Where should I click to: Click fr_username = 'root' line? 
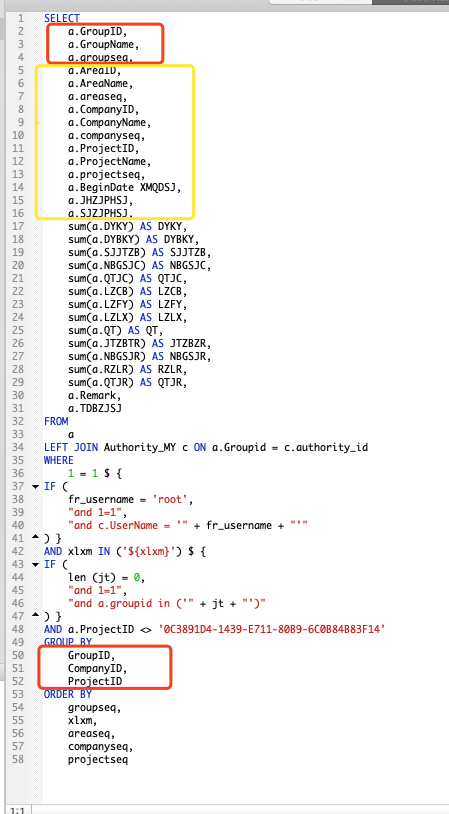(131, 499)
